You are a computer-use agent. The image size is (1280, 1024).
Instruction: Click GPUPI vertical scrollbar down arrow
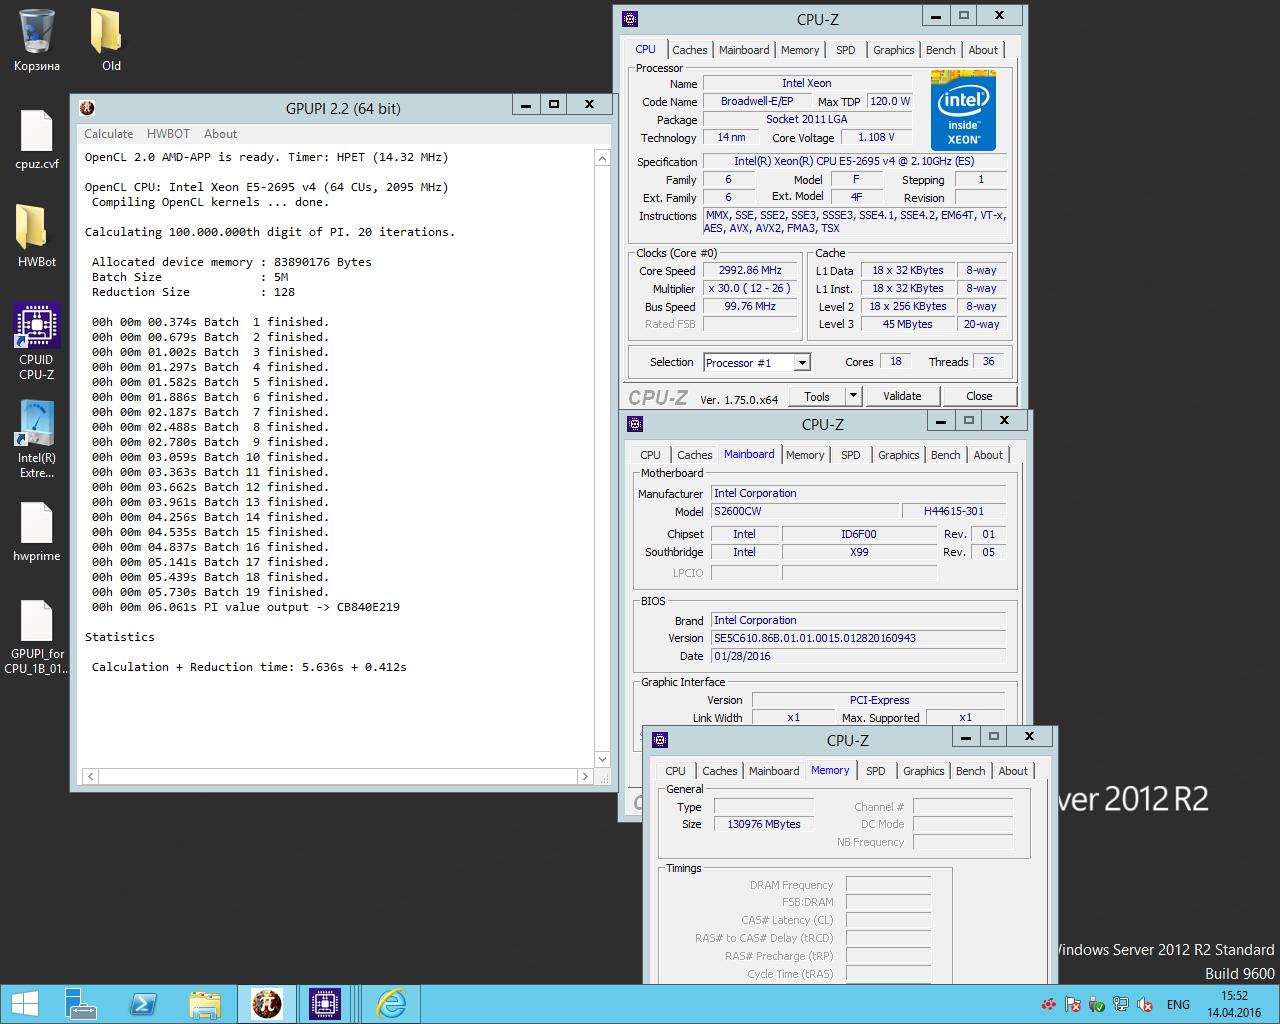click(602, 760)
